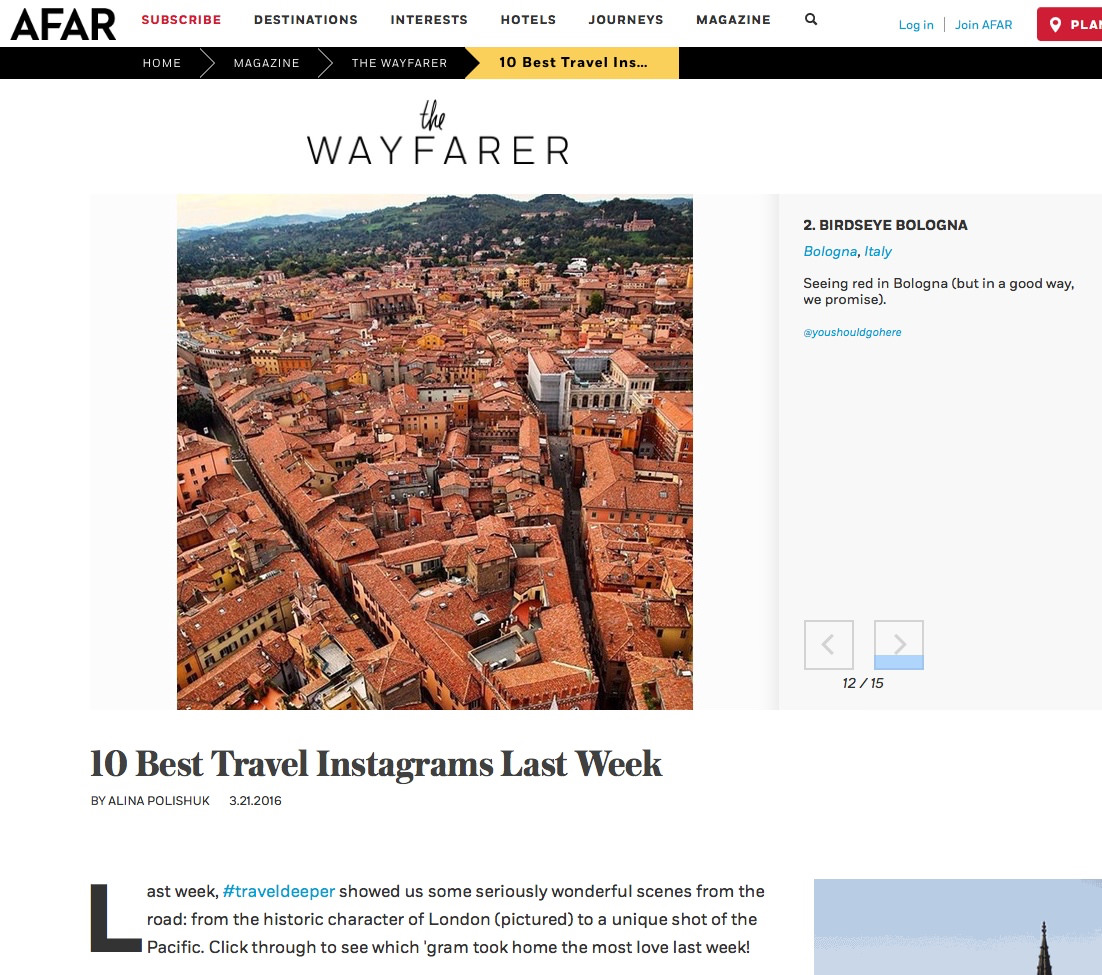Image resolution: width=1102 pixels, height=975 pixels.
Task: Click the Bologna rooftops photo
Action: point(434,452)
